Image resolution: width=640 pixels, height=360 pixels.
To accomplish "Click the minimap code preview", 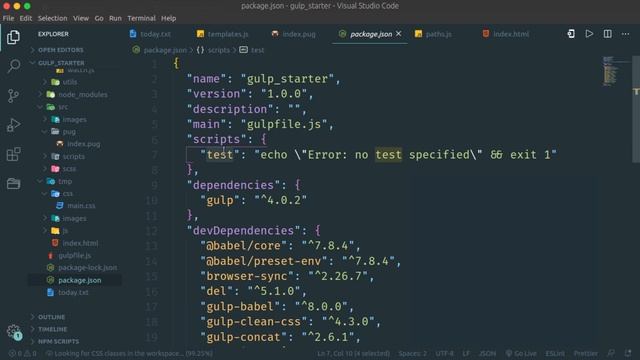I will click(x=610, y=71).
